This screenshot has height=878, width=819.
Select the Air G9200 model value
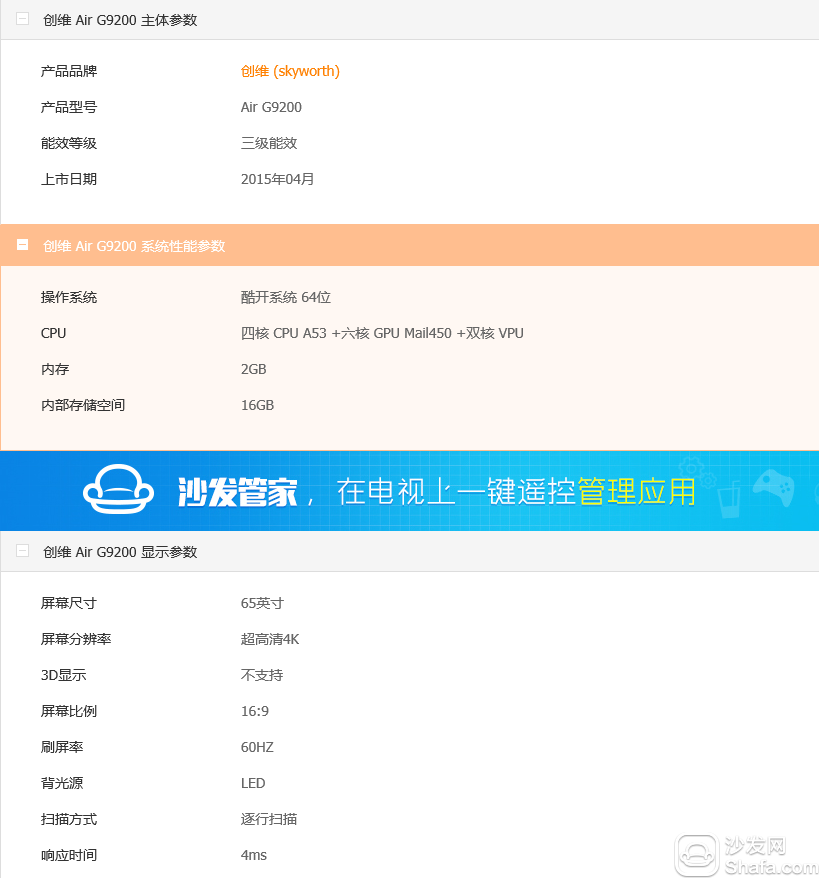(271, 107)
